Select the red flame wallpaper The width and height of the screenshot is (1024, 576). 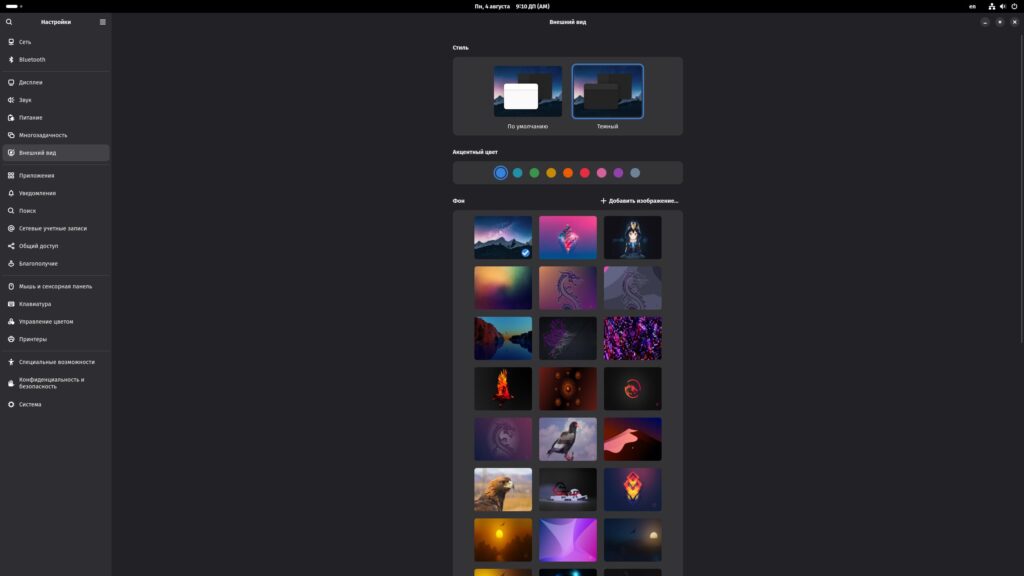coord(503,389)
